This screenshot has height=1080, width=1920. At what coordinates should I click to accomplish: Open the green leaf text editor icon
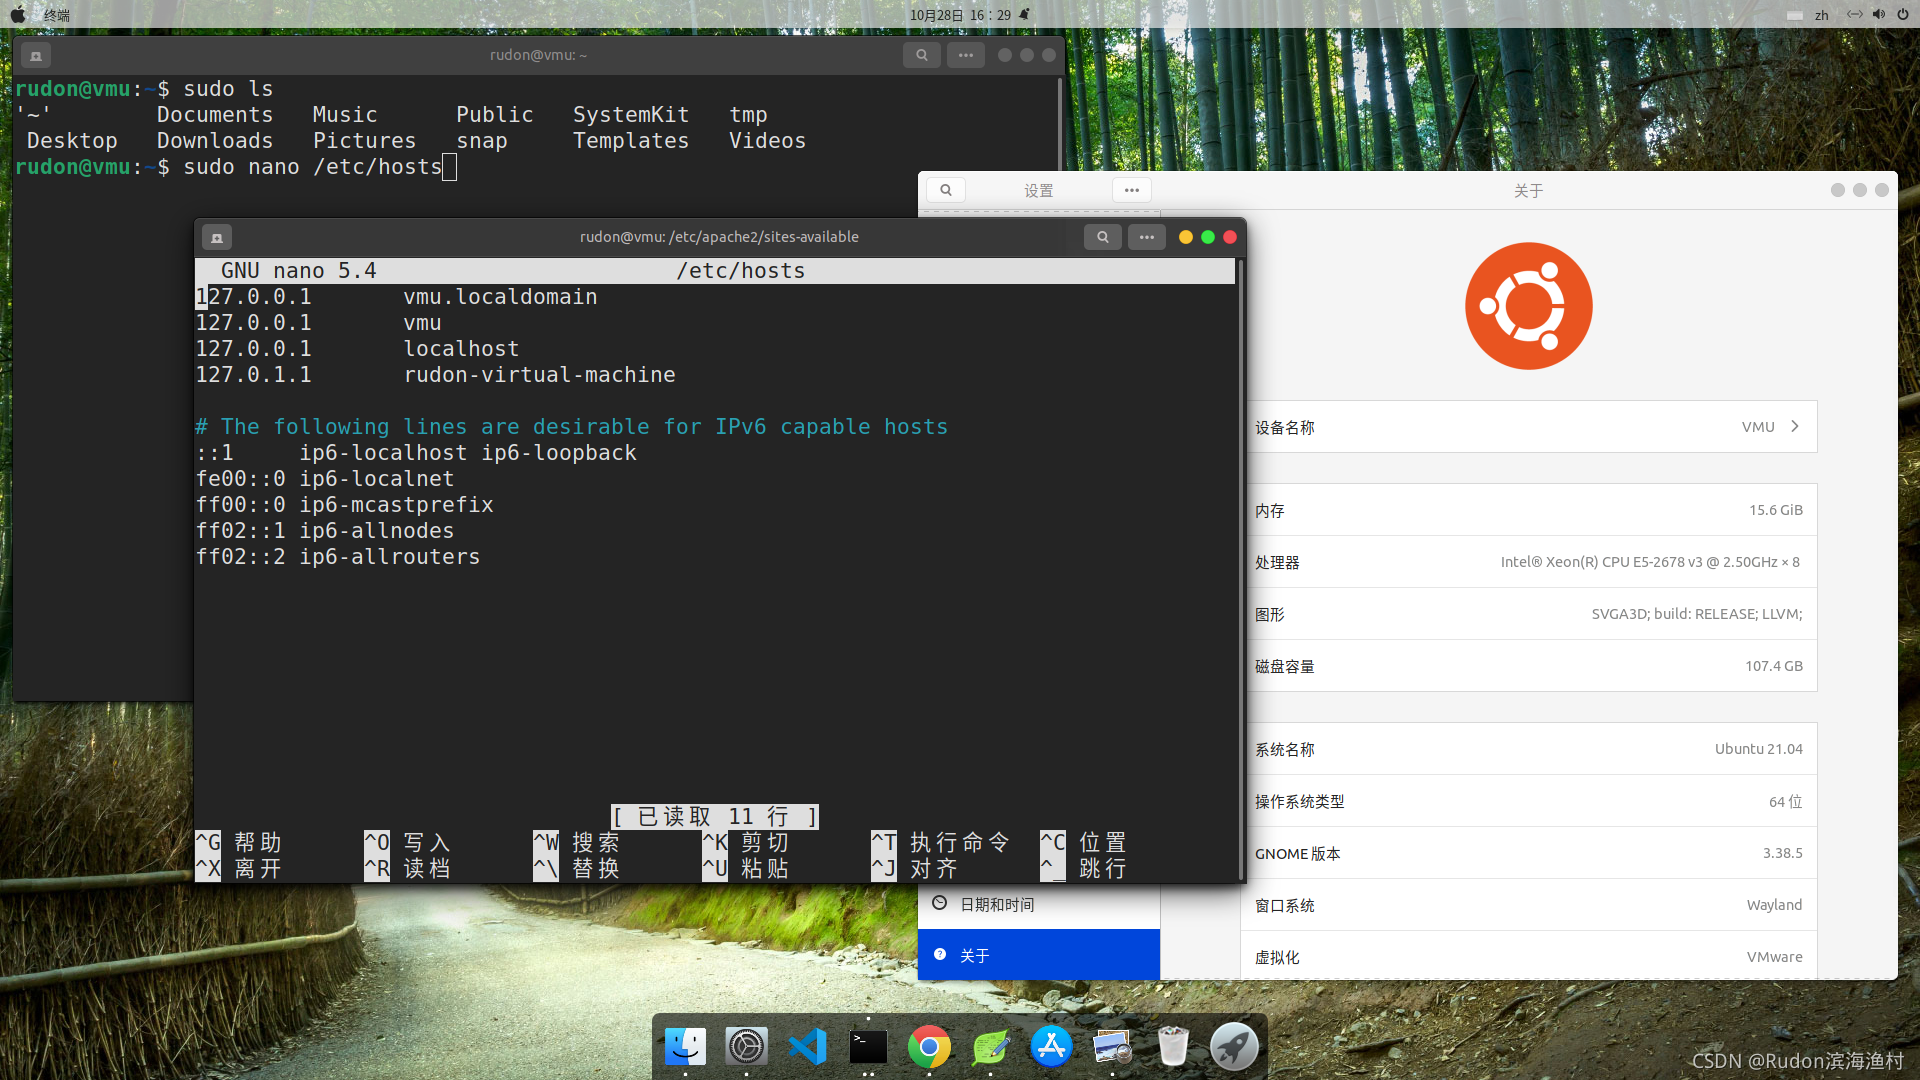(990, 1047)
